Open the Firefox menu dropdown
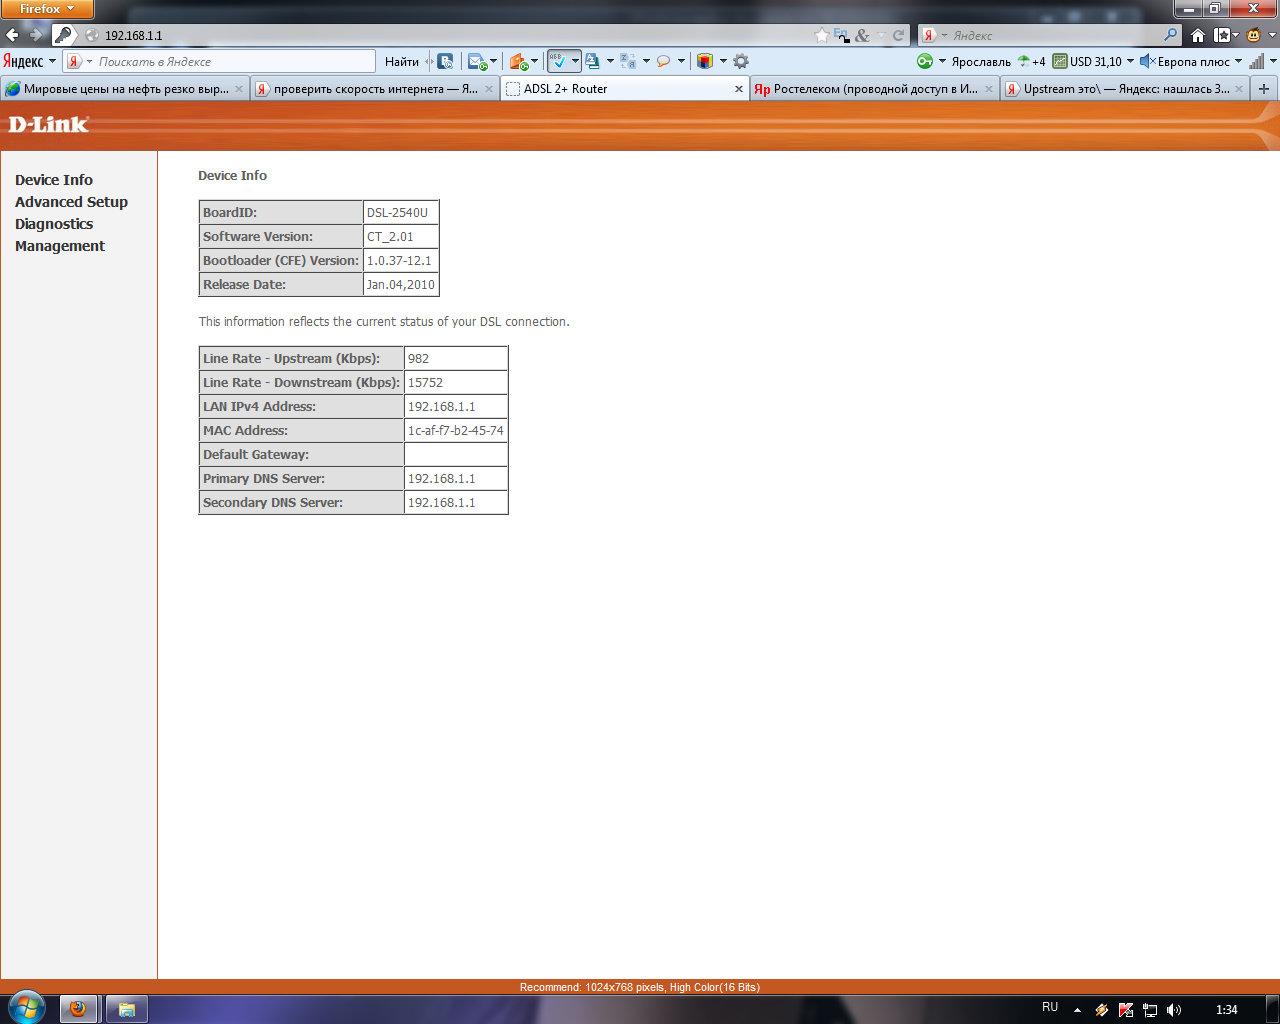Screen dimensions: 1280x1024 click(x=46, y=9)
